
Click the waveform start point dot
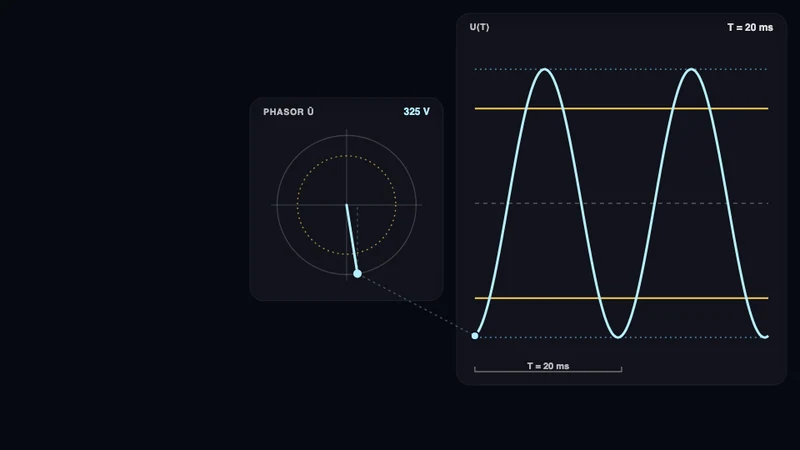475,336
